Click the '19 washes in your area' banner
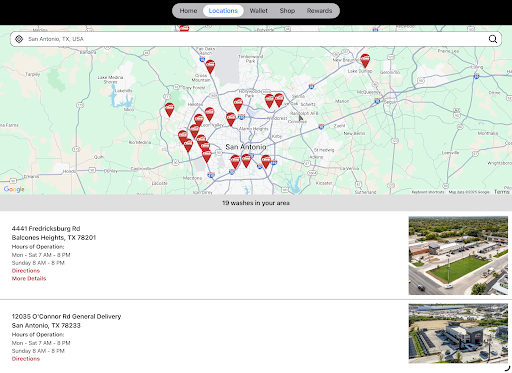 click(x=256, y=203)
